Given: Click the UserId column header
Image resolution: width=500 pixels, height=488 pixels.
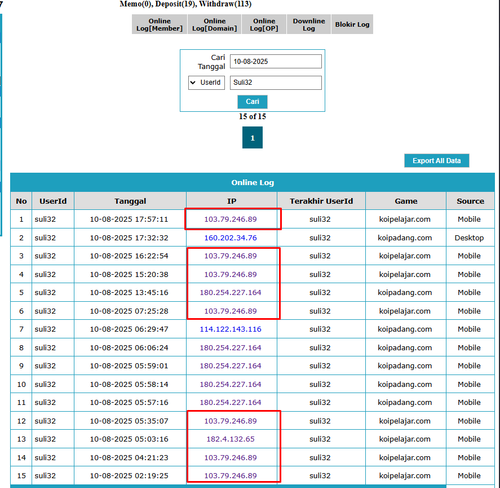Looking at the screenshot, I should click(53, 201).
